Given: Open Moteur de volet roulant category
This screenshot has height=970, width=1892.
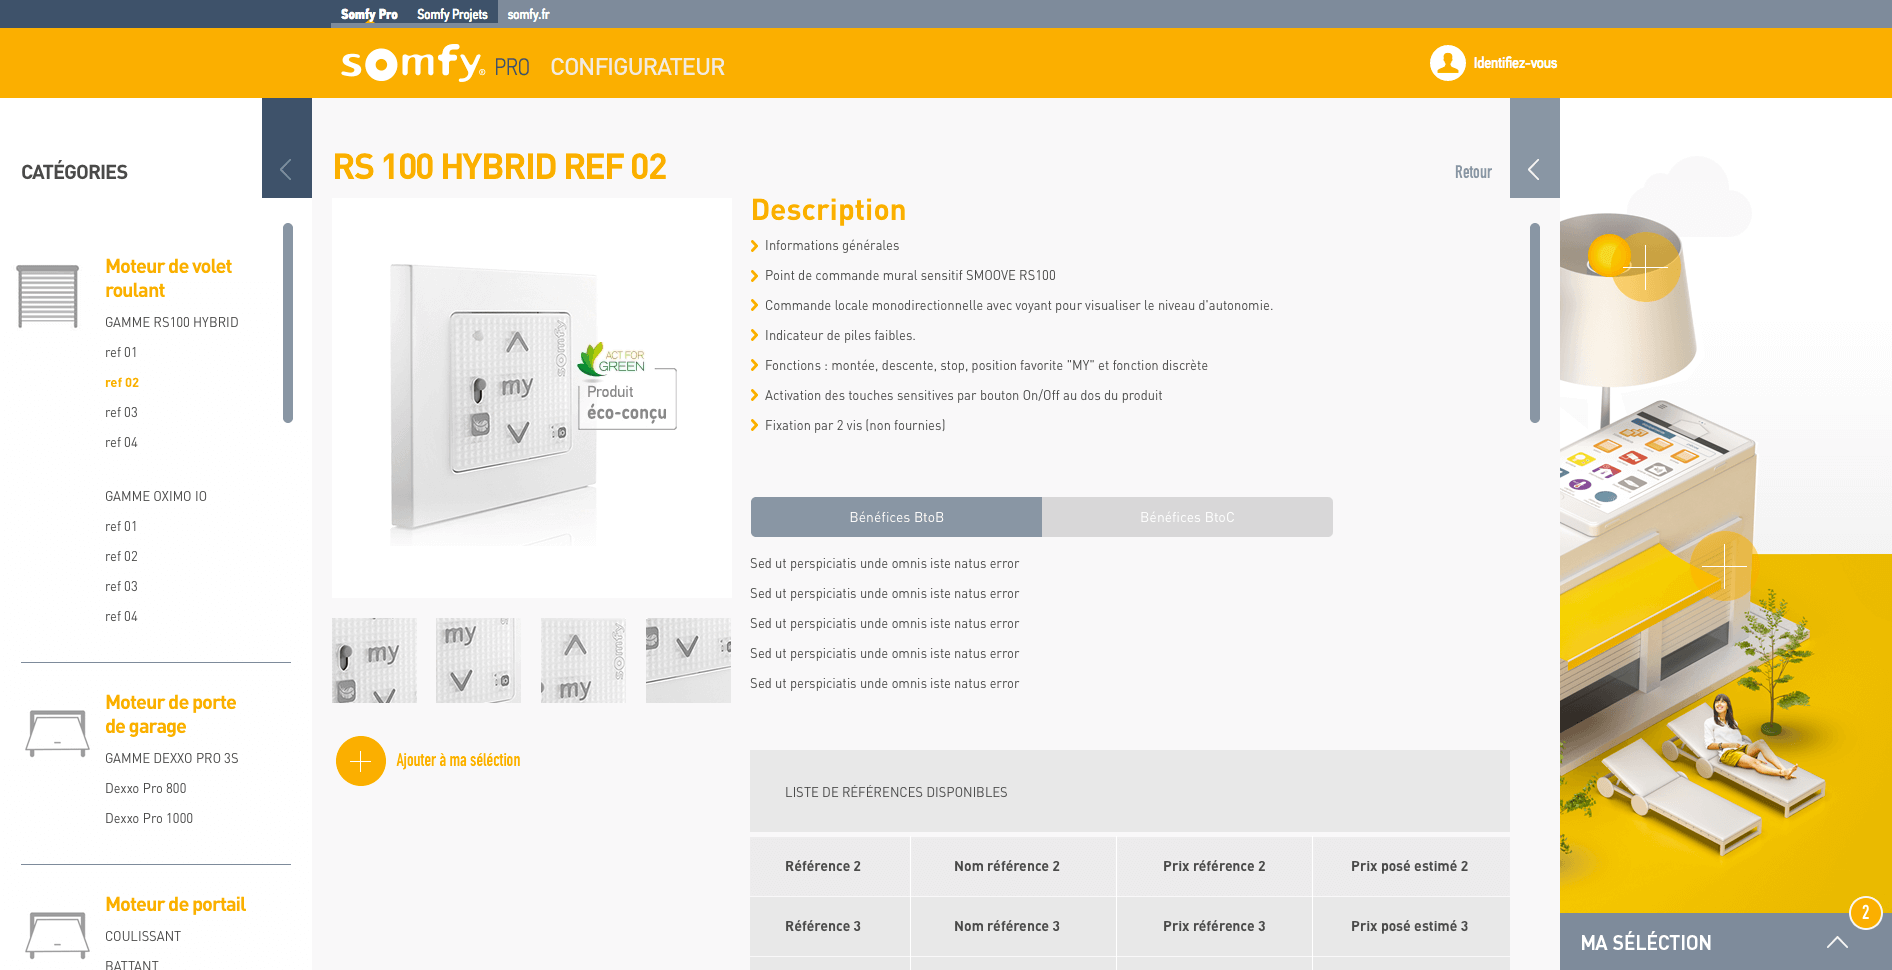Looking at the screenshot, I should (168, 278).
